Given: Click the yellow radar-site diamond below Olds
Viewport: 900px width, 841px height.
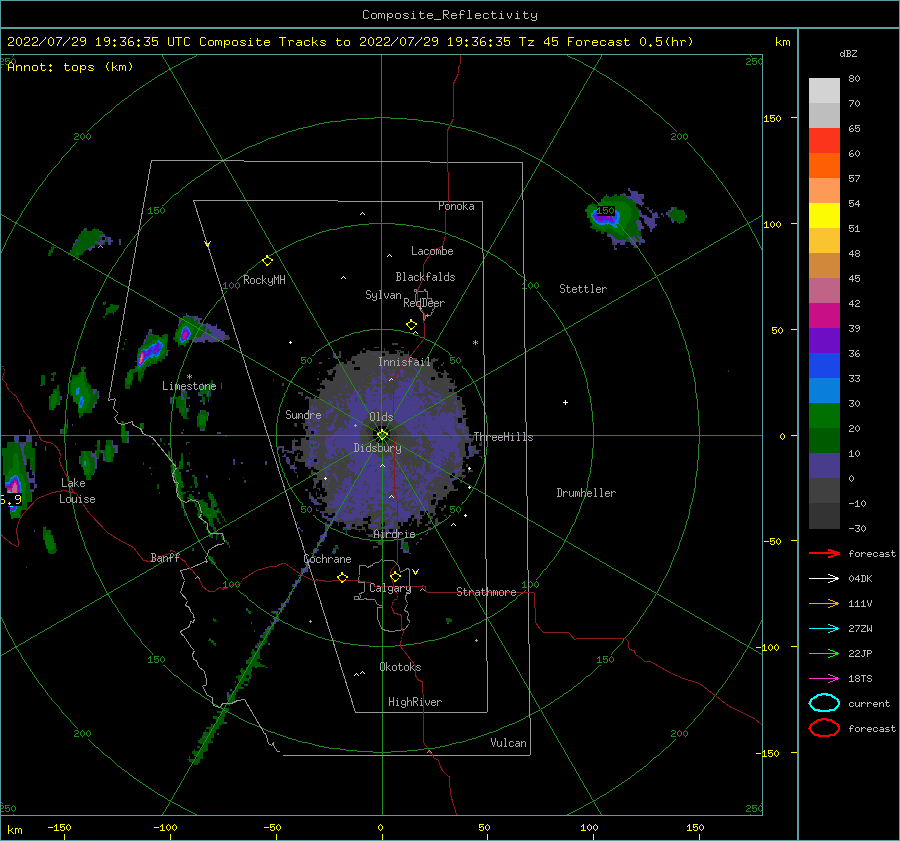Looking at the screenshot, I should click(382, 435).
